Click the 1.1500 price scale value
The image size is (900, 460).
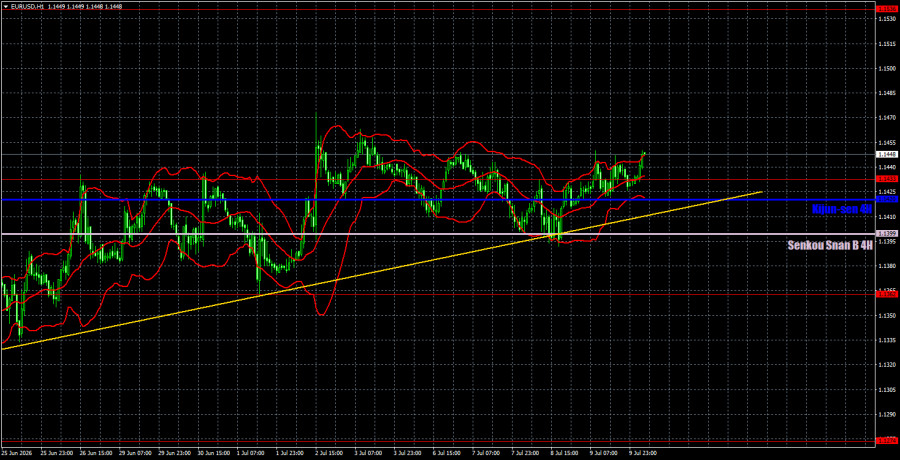pos(887,68)
